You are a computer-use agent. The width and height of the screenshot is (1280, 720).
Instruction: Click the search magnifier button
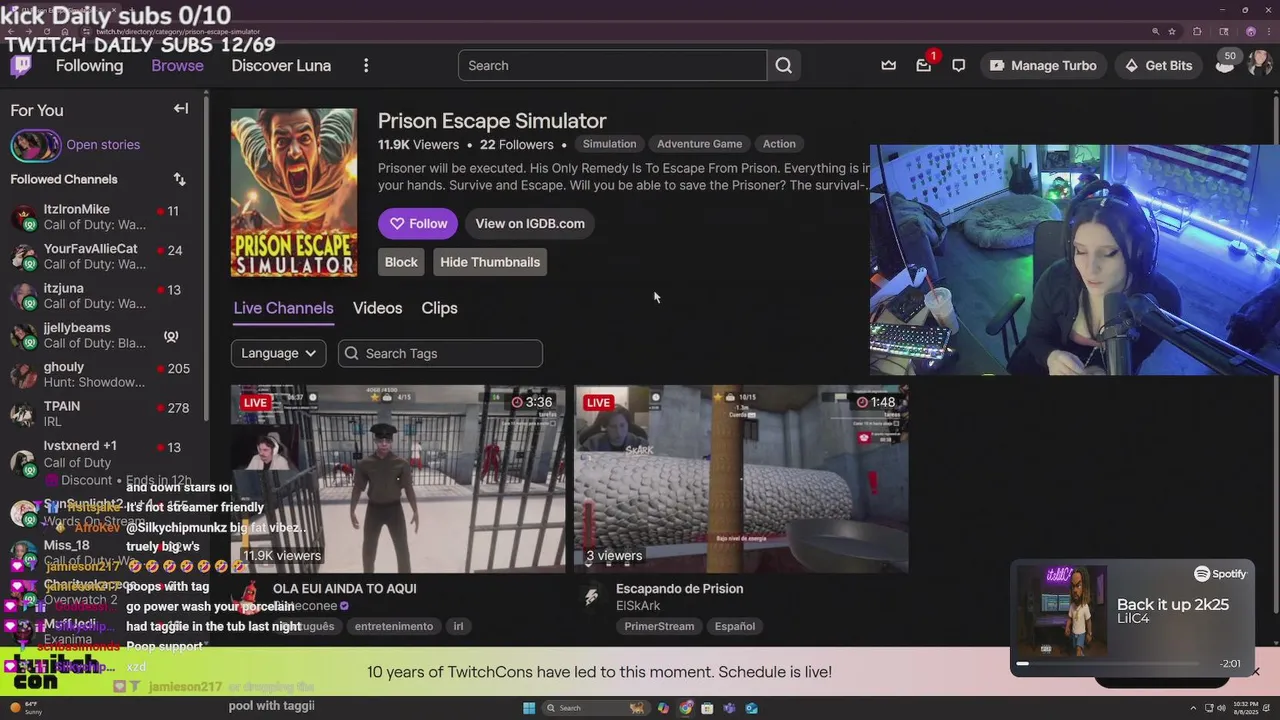click(784, 65)
